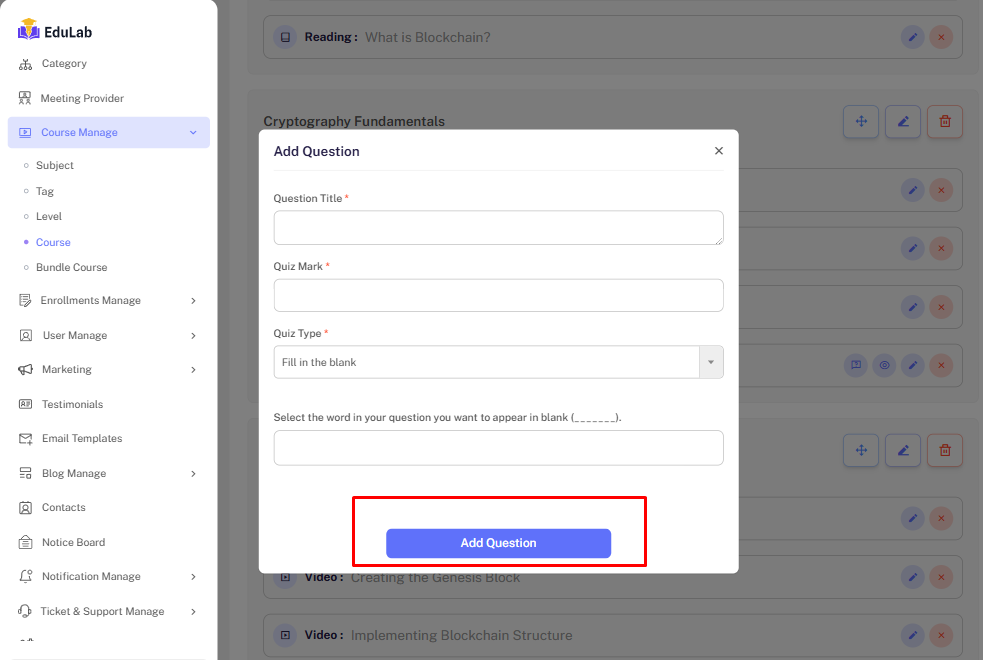Delete the 'What is Blockchain?' reading item

940,37
